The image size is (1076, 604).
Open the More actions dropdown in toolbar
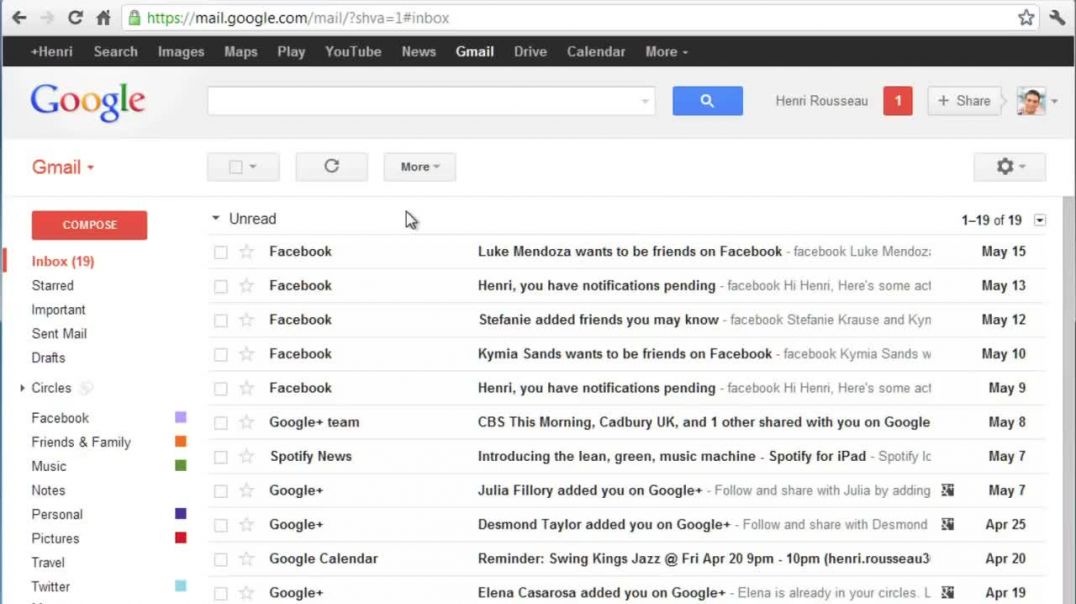coord(419,167)
